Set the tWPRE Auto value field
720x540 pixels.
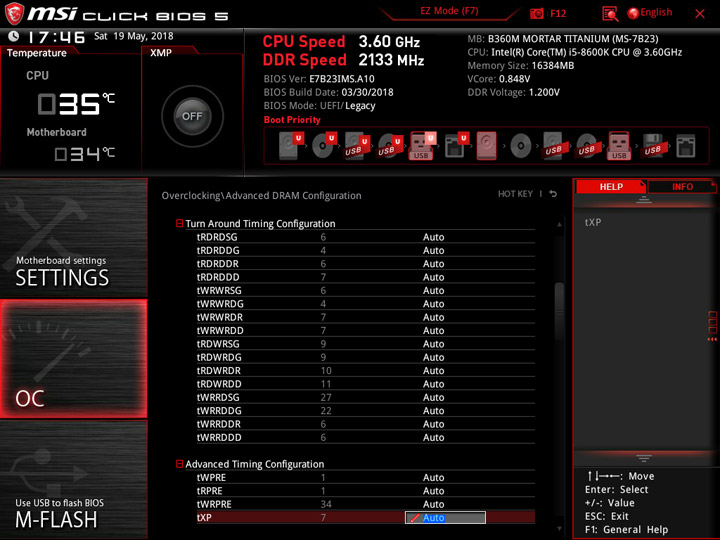(433, 477)
